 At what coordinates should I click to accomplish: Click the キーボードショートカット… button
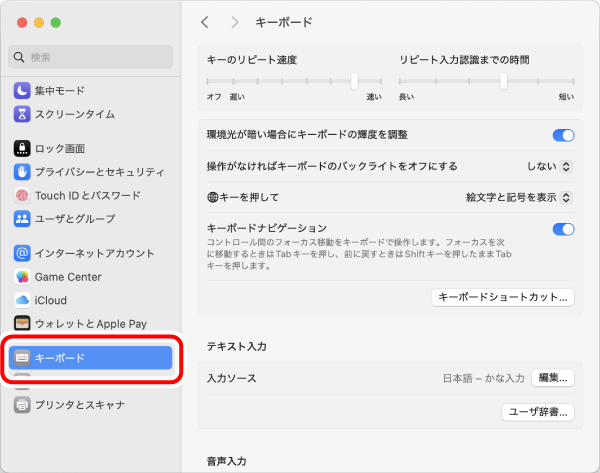[503, 297]
